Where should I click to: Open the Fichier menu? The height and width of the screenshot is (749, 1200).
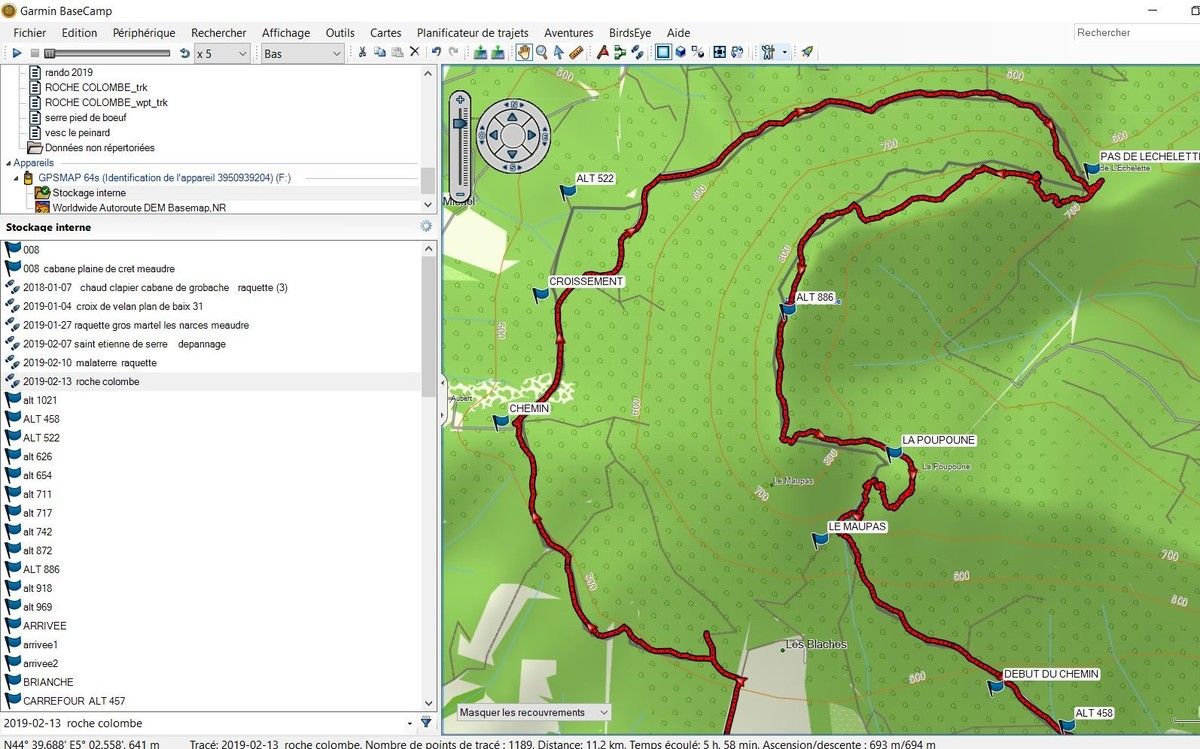point(30,33)
